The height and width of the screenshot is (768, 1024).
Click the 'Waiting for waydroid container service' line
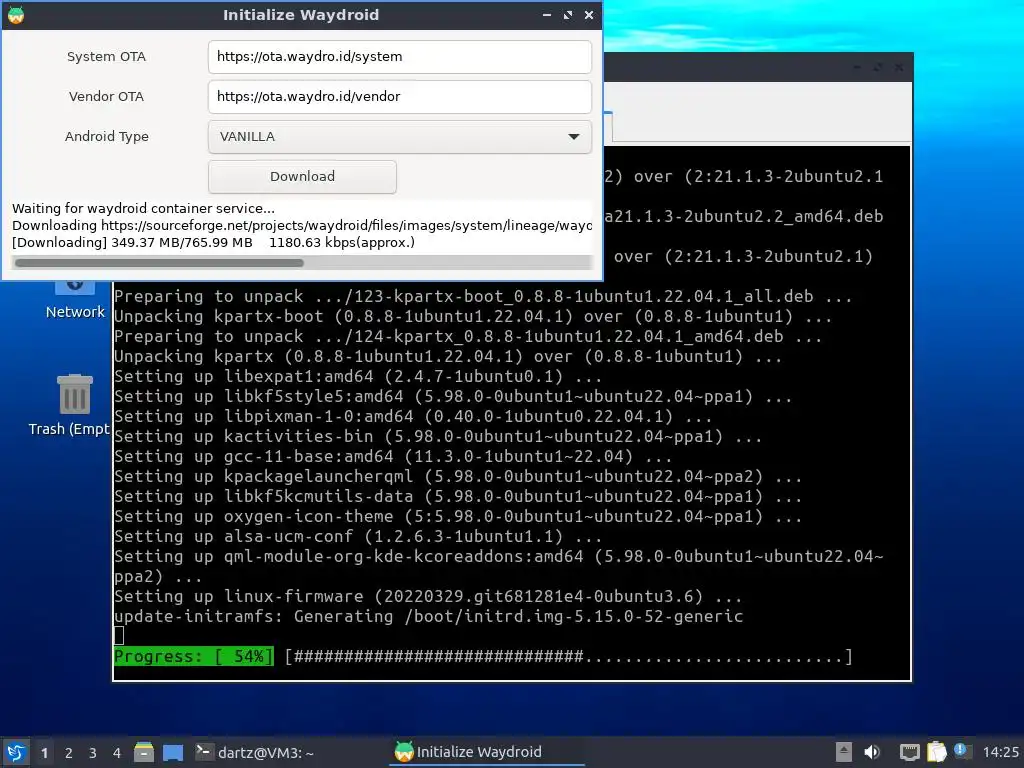144,209
